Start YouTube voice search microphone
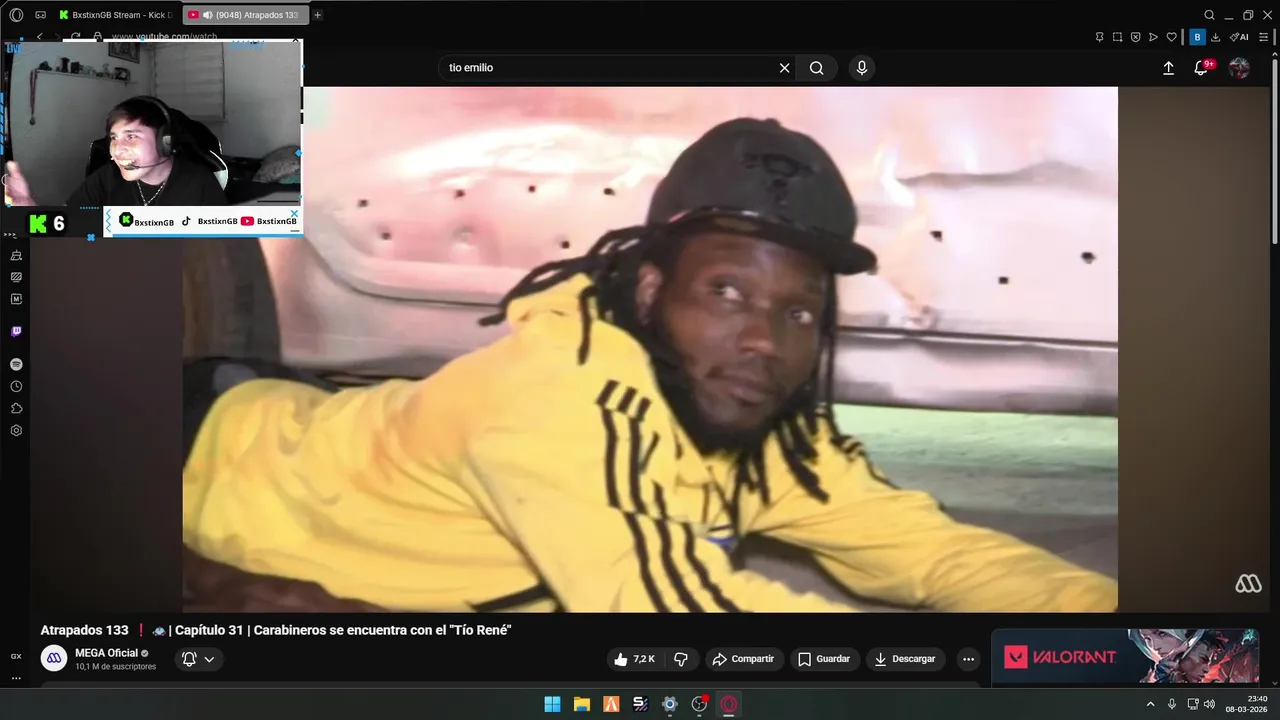The image size is (1280, 720). pos(862,68)
